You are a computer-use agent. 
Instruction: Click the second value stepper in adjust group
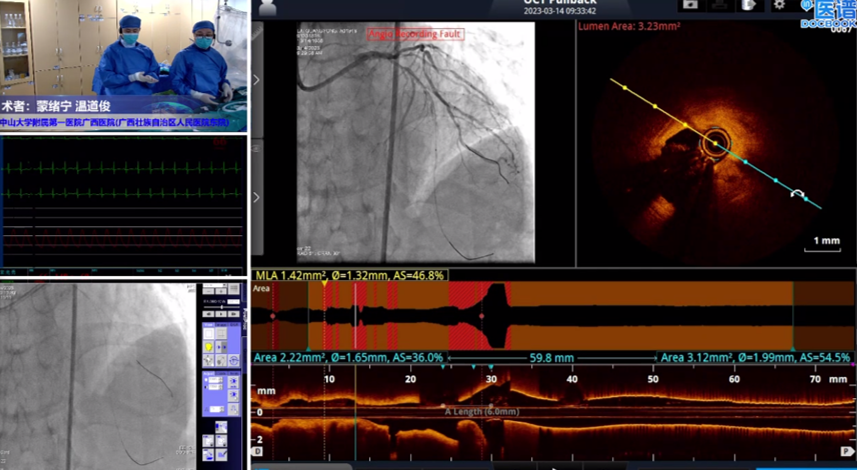[215, 387]
